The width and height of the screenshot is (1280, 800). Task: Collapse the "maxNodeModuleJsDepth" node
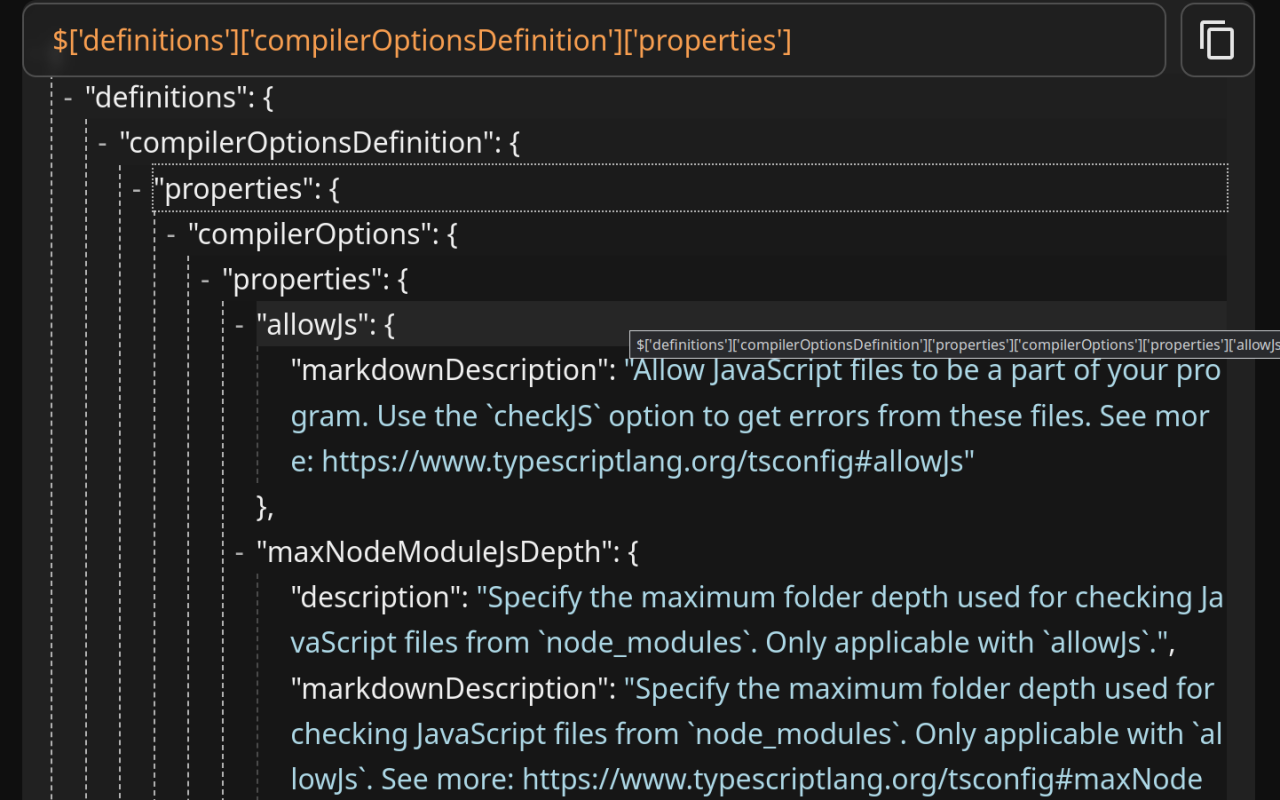tap(239, 551)
